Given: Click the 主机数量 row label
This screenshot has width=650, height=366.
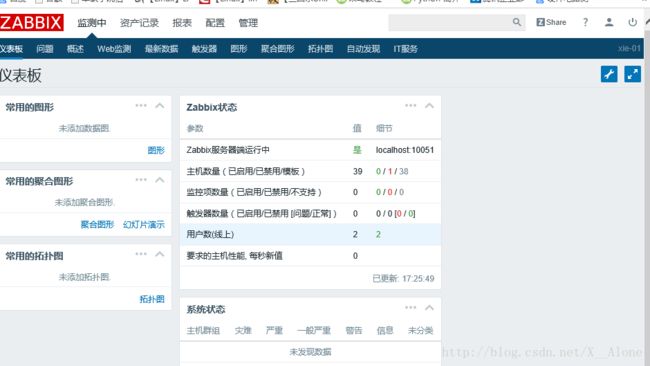Looking at the screenshot, I should 245,171.
